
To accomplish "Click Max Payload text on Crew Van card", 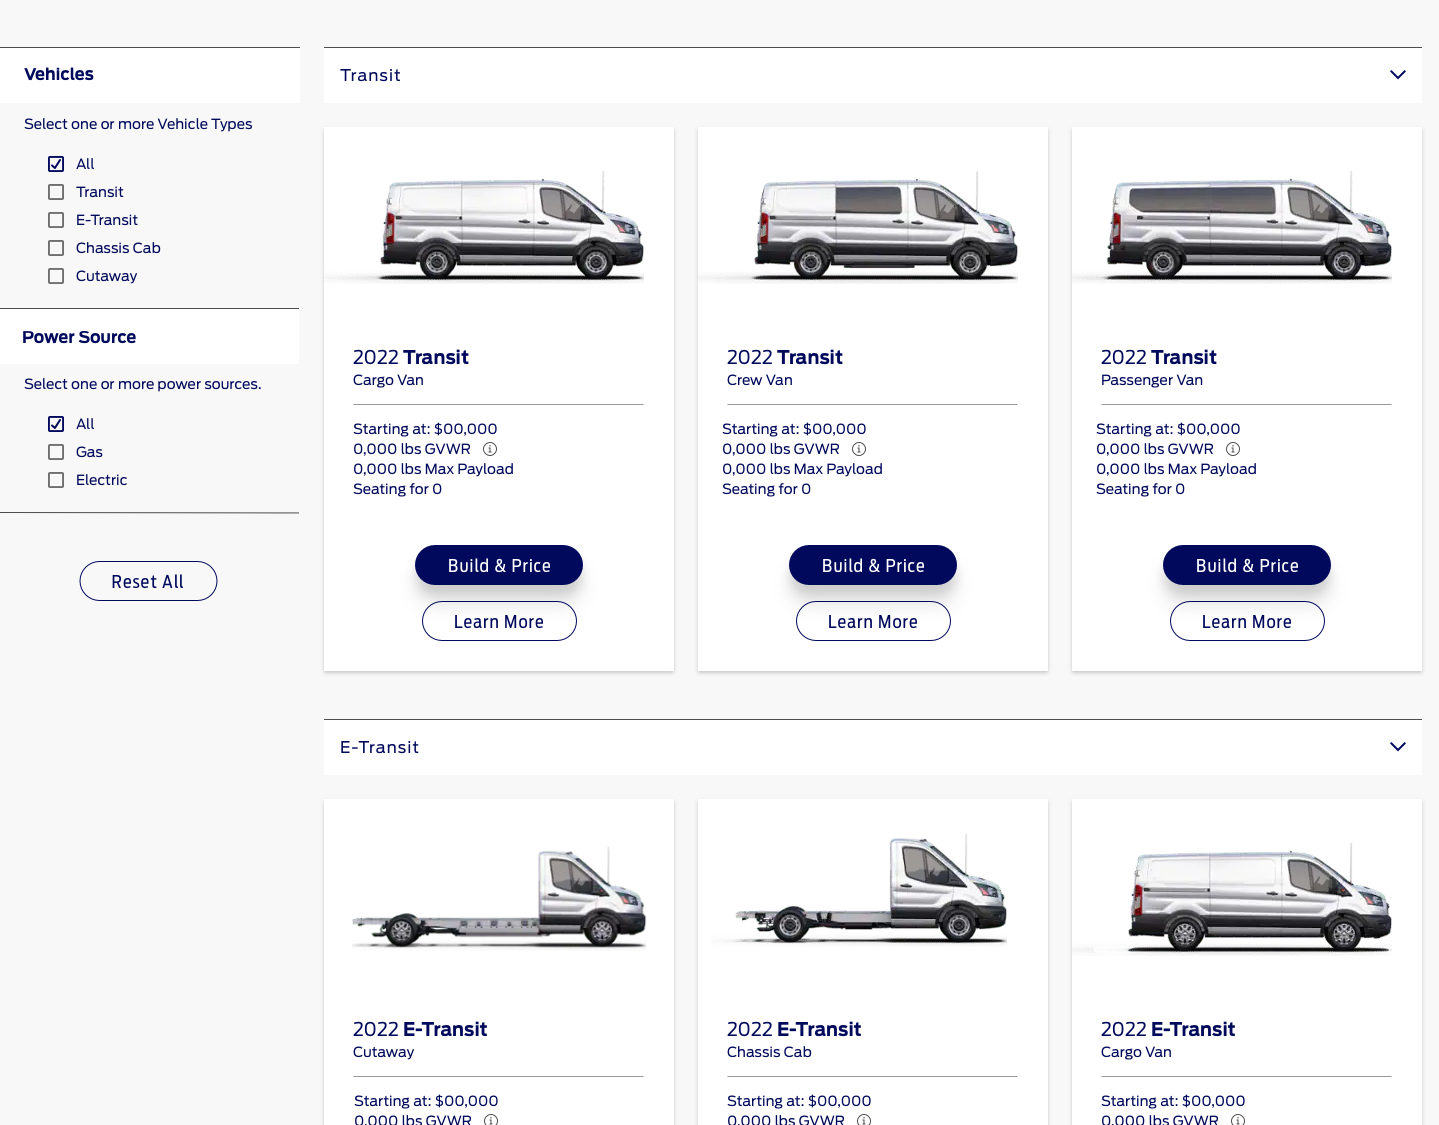I will (802, 469).
